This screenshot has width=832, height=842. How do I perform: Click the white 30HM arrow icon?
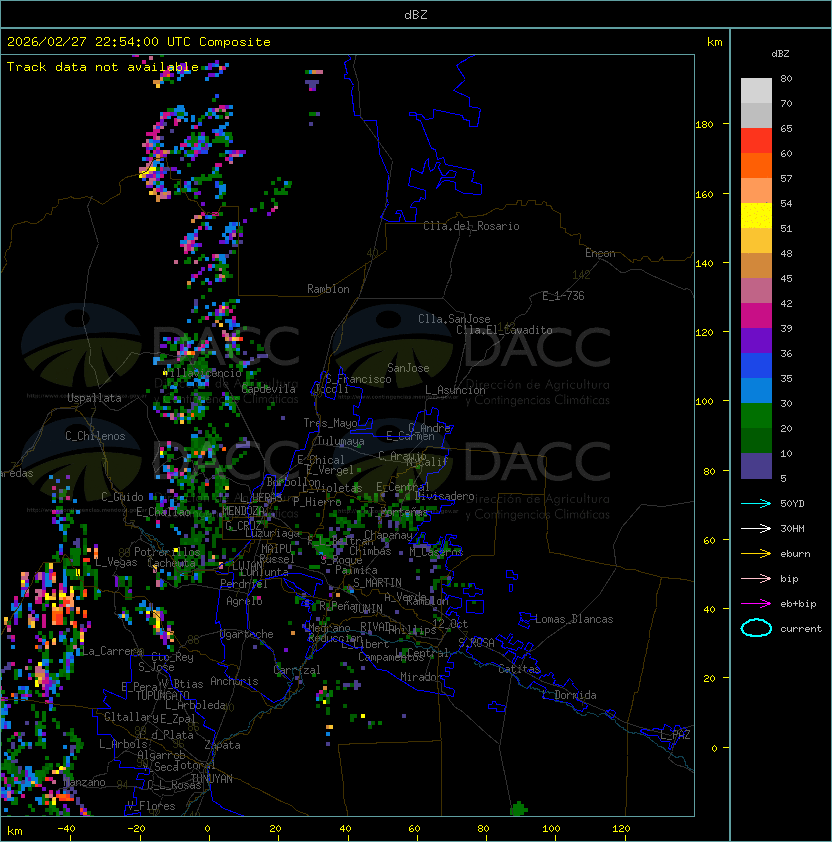point(756,528)
